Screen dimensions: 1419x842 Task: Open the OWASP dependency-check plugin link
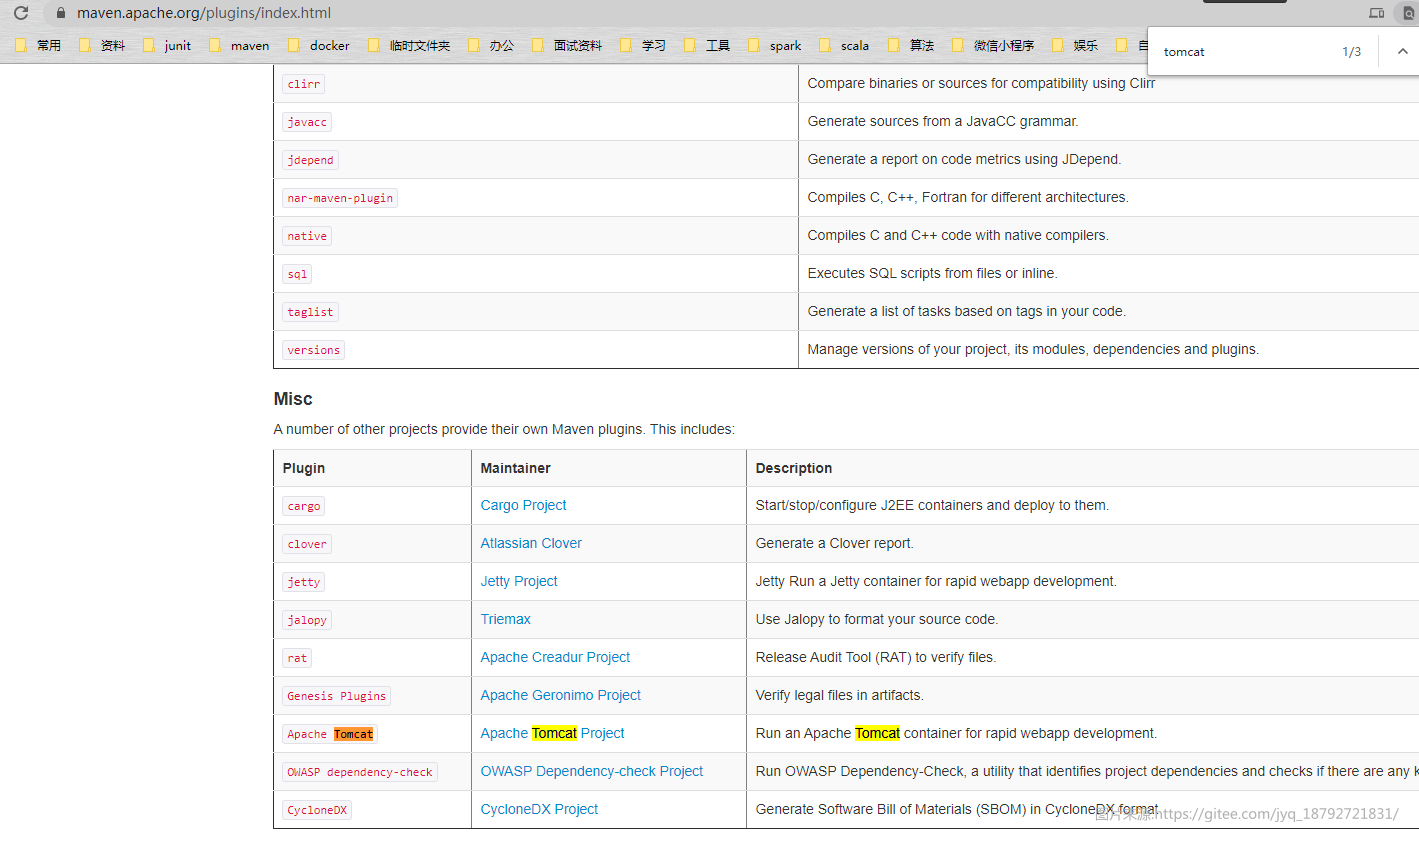360,772
